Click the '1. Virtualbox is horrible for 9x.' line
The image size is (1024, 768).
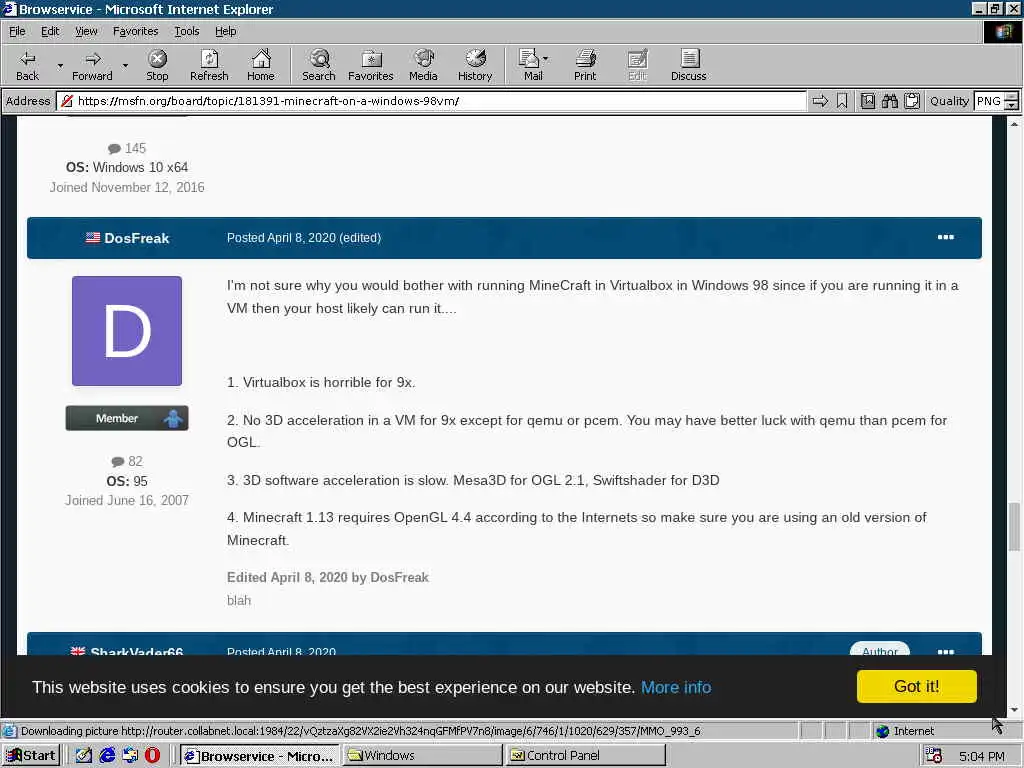[x=321, y=382]
